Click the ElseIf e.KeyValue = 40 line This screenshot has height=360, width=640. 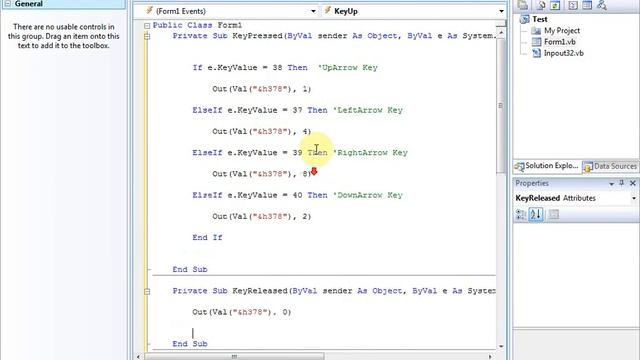[260, 195]
